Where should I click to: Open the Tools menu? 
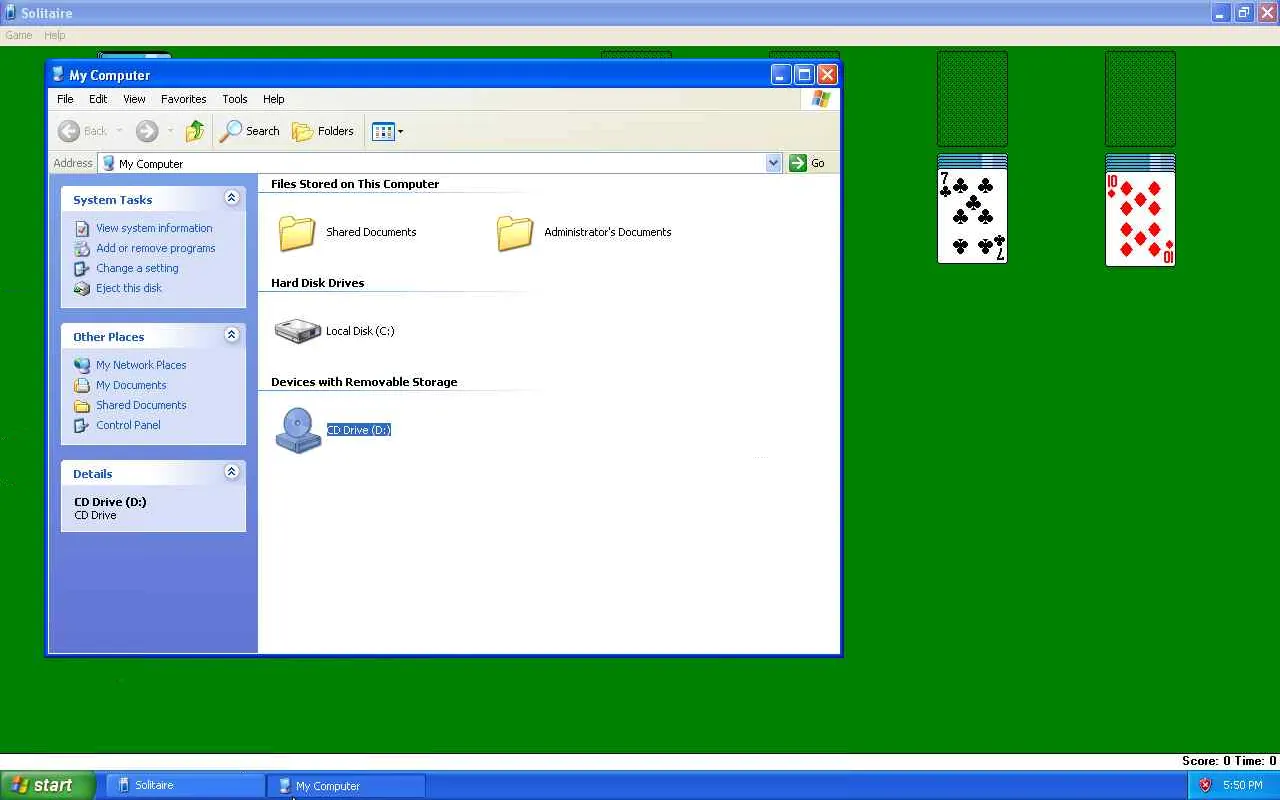235,99
